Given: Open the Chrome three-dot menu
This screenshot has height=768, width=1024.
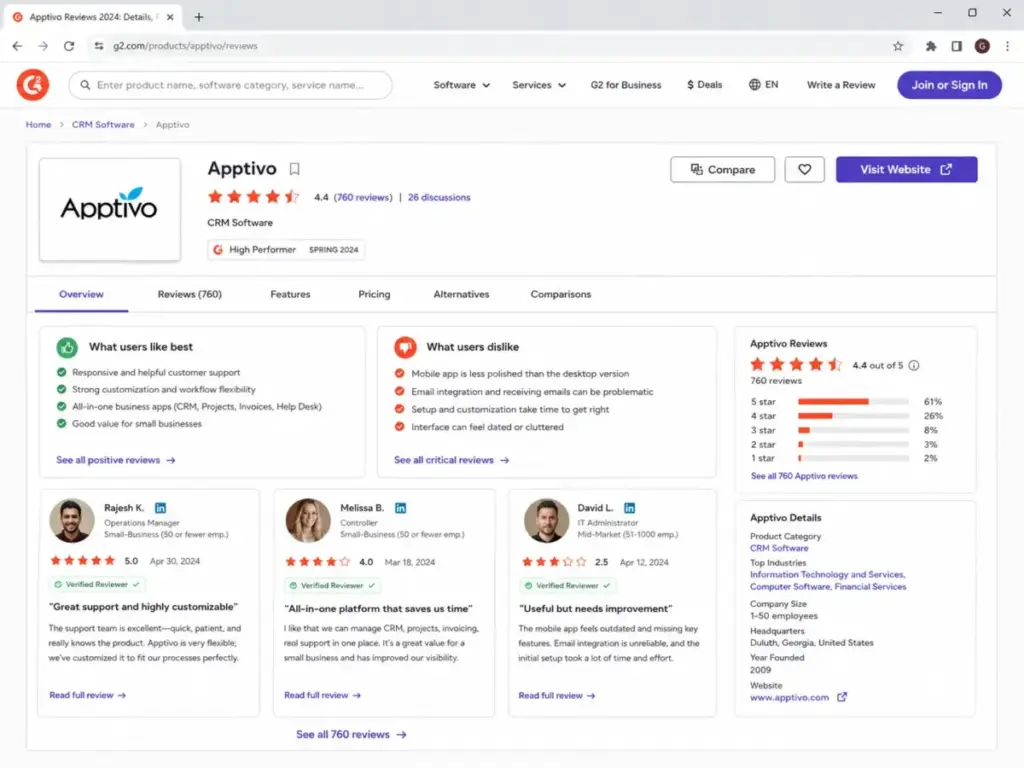Looking at the screenshot, I should click(1007, 46).
